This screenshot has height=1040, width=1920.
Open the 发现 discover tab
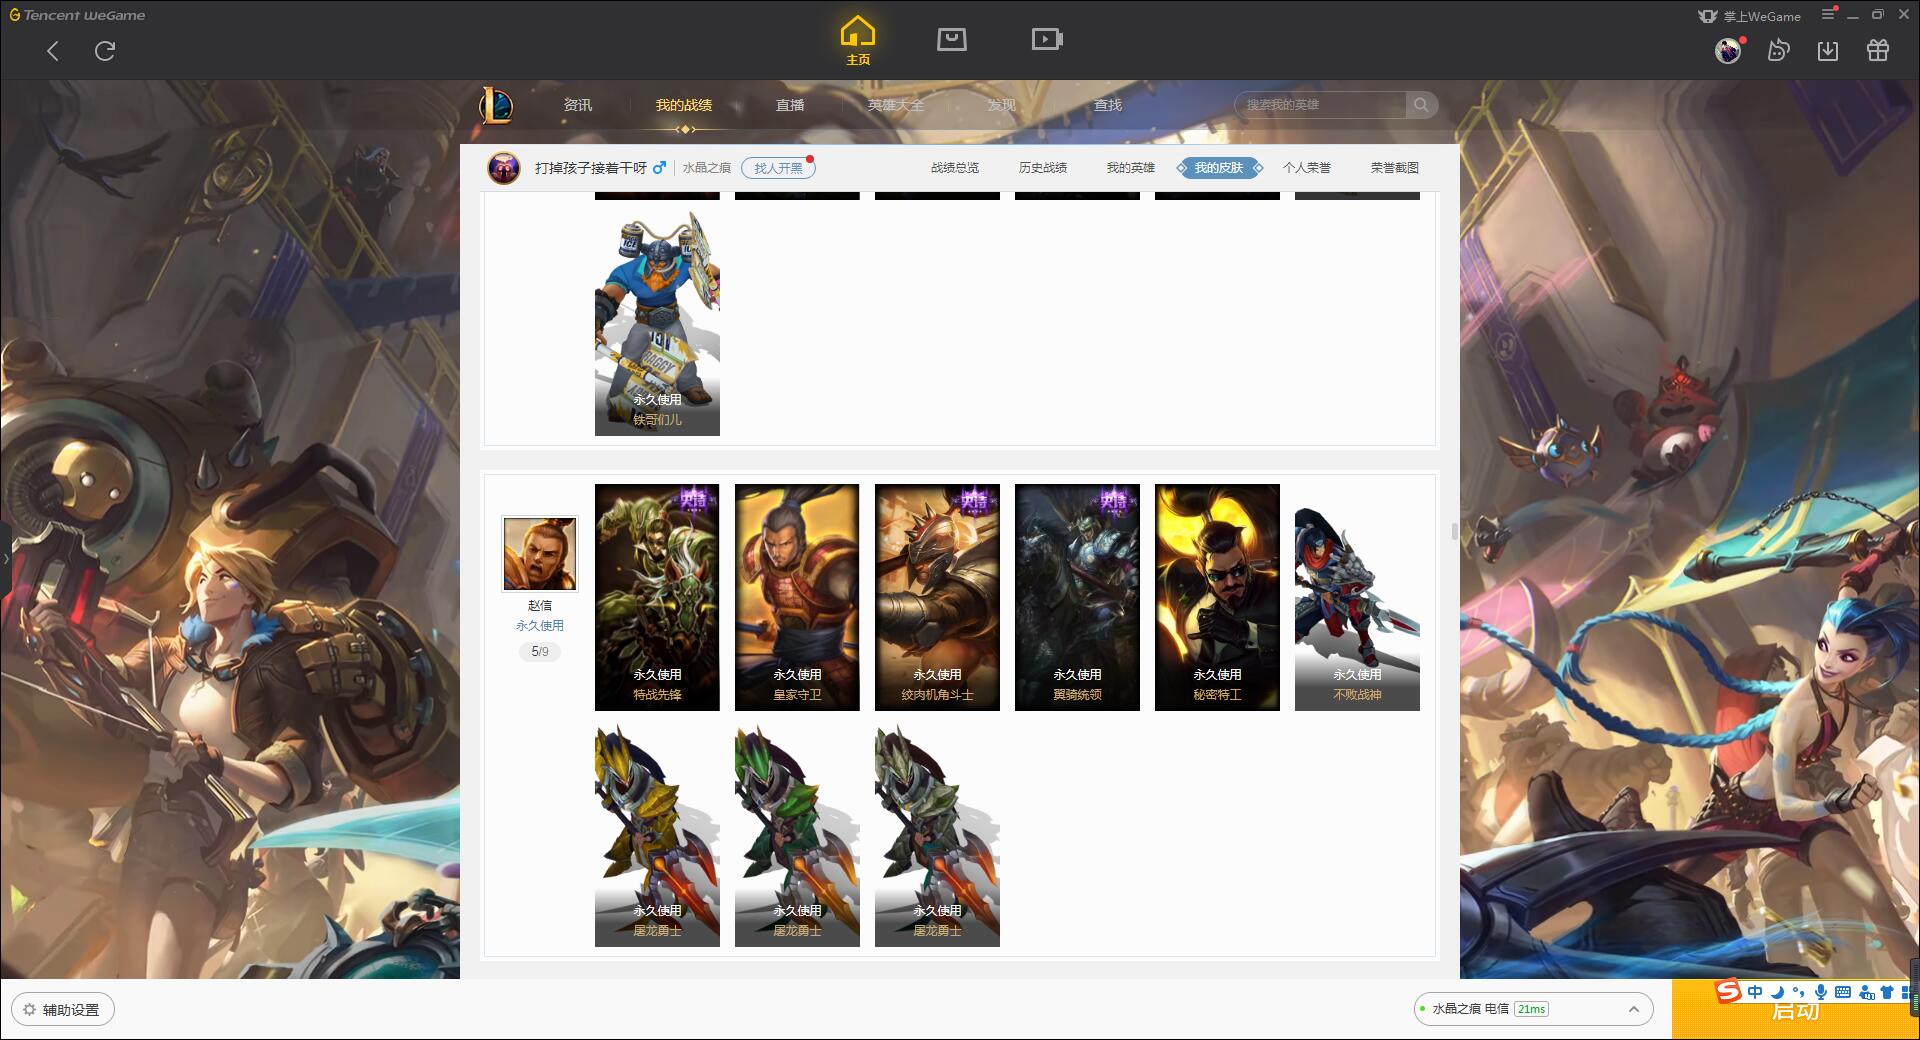1001,105
